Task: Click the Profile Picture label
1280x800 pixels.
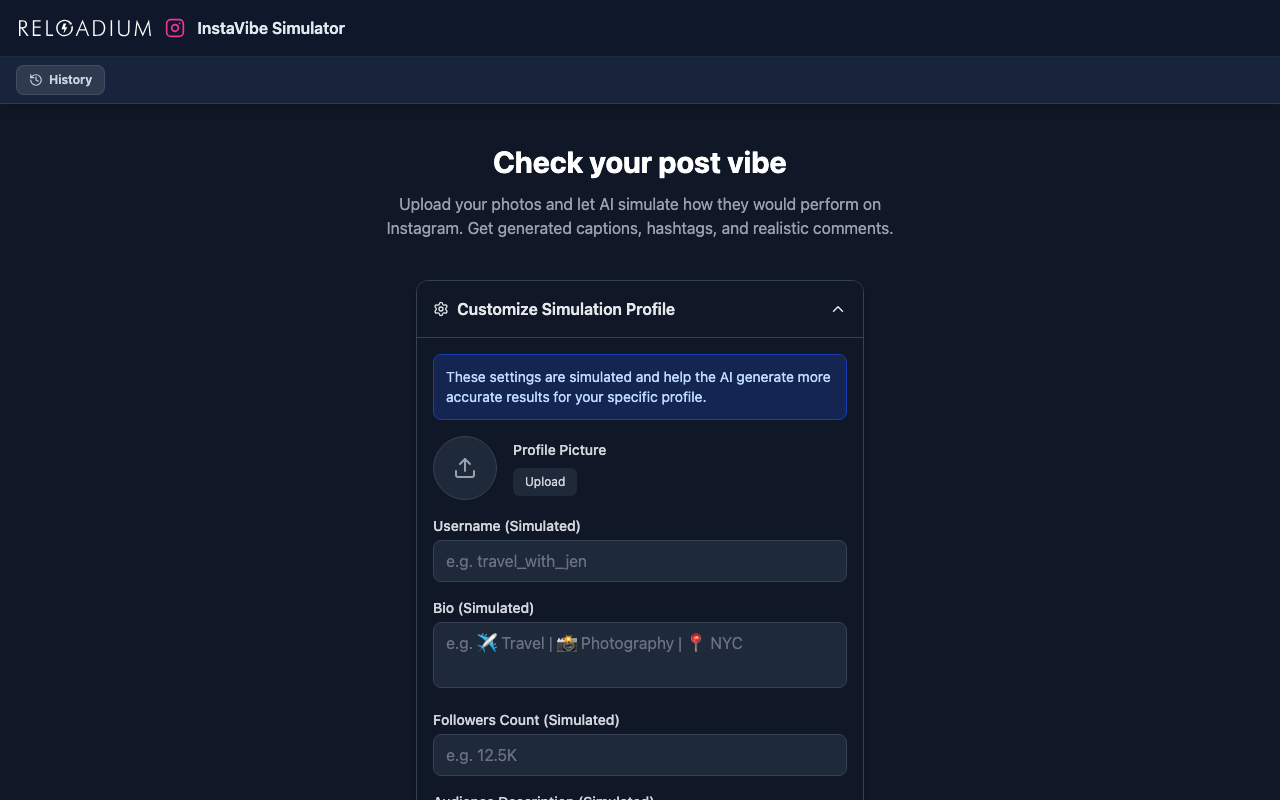Action: pyautogui.click(x=559, y=450)
